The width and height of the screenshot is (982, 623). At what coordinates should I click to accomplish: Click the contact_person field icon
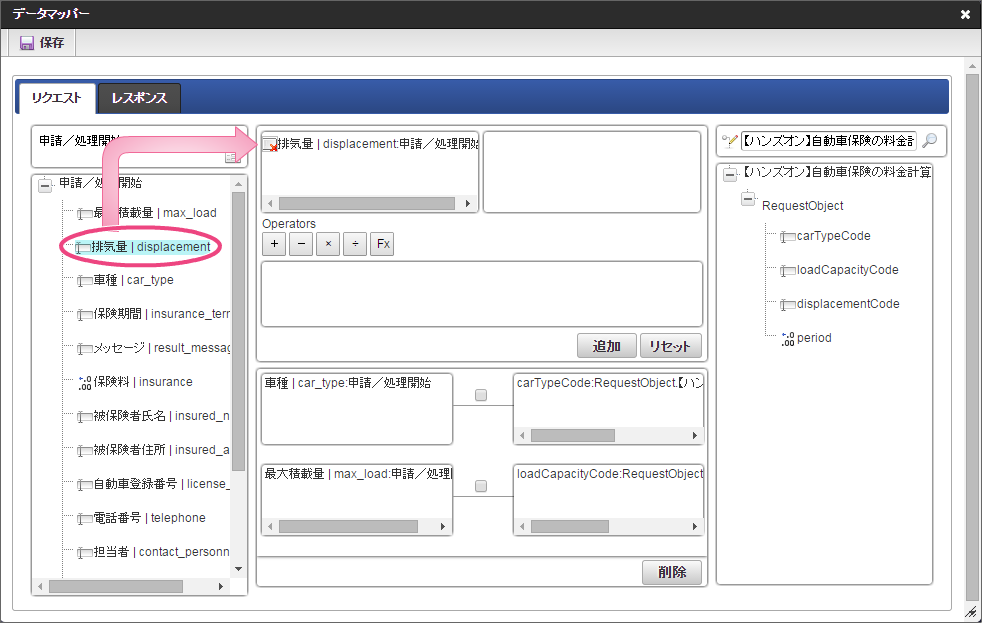[85, 552]
